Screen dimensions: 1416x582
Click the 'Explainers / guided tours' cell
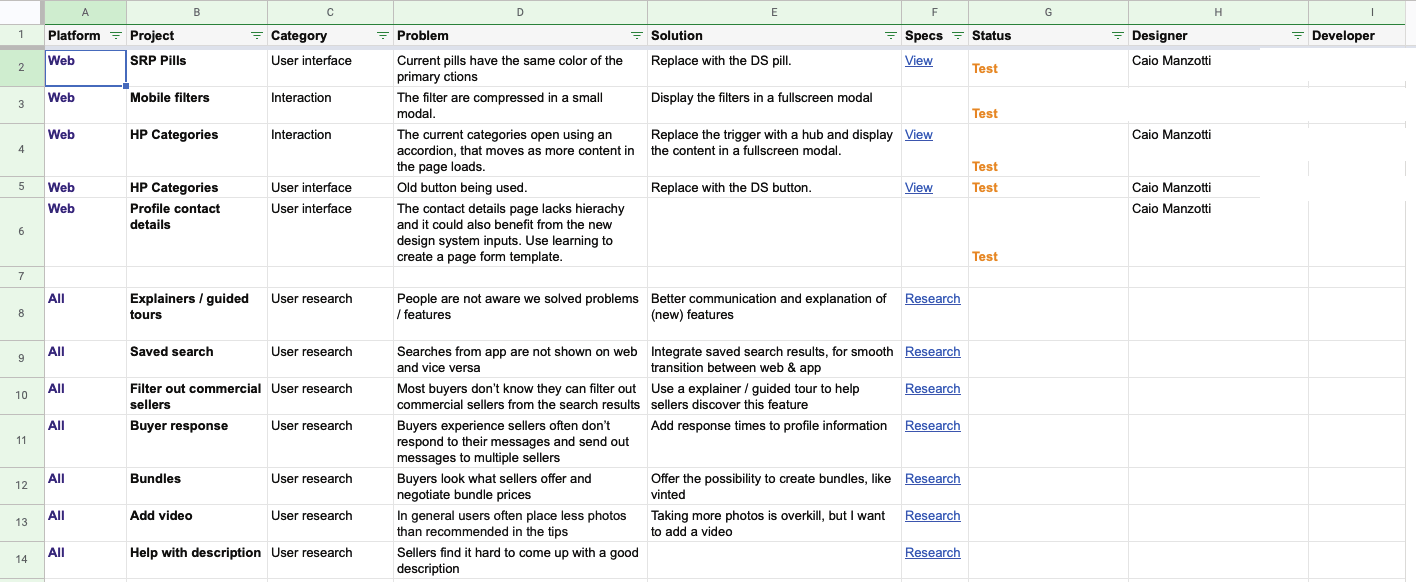coord(197,314)
